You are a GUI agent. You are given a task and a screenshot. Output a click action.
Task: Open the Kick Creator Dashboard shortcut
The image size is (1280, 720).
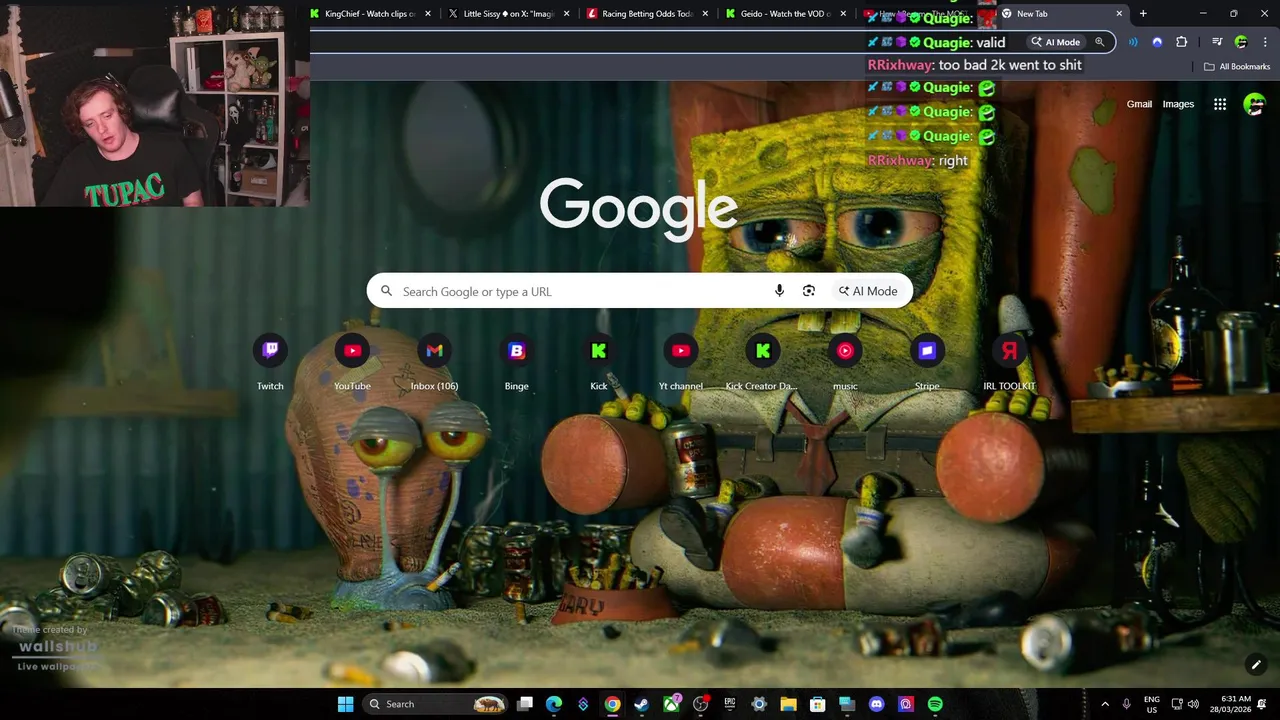click(763, 363)
